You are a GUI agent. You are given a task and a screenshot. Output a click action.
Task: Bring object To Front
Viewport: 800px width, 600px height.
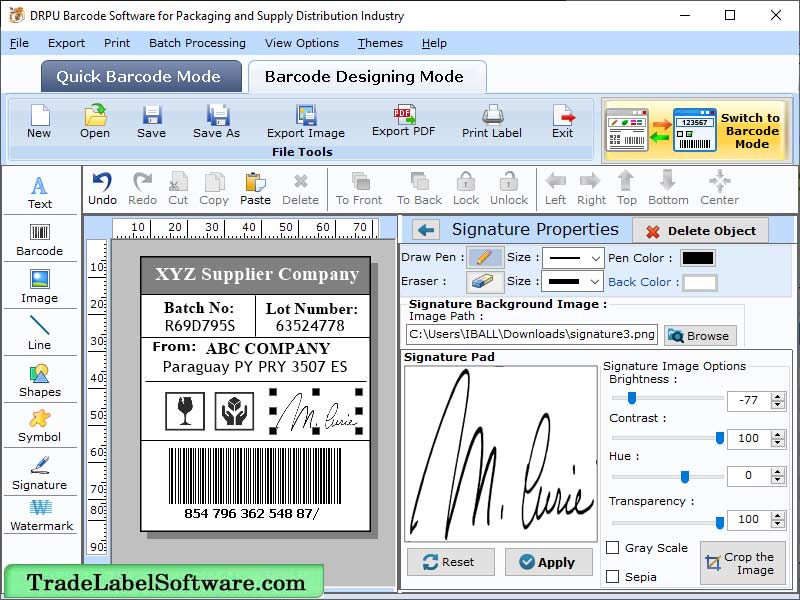click(x=359, y=188)
